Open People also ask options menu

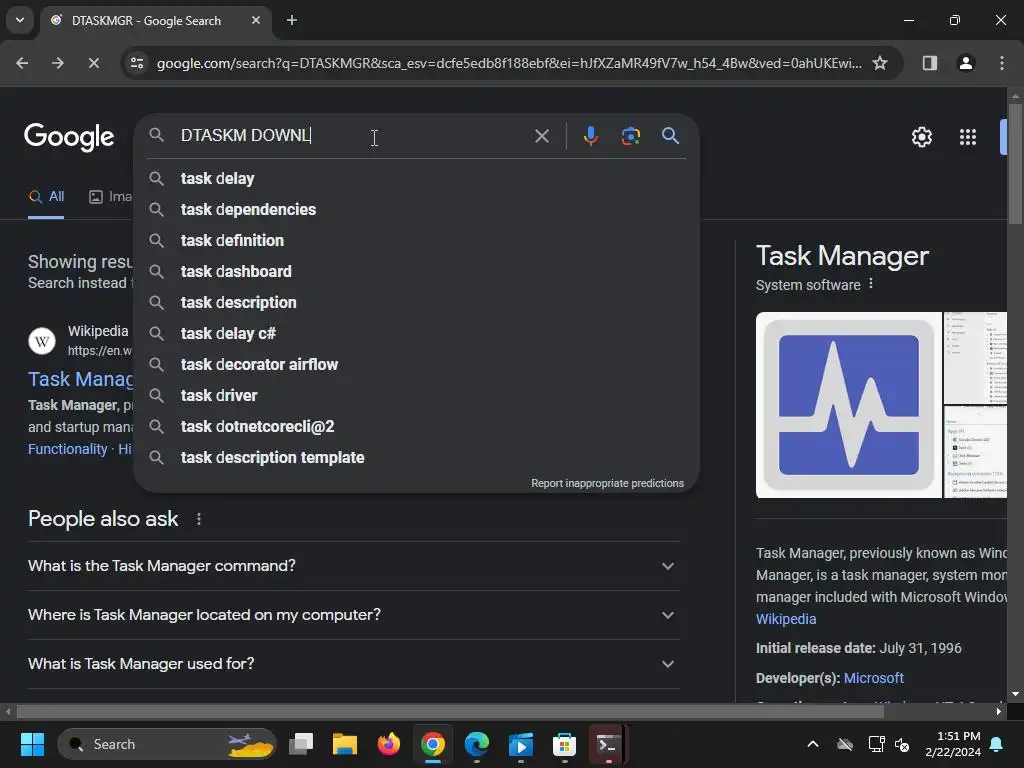pyautogui.click(x=199, y=519)
